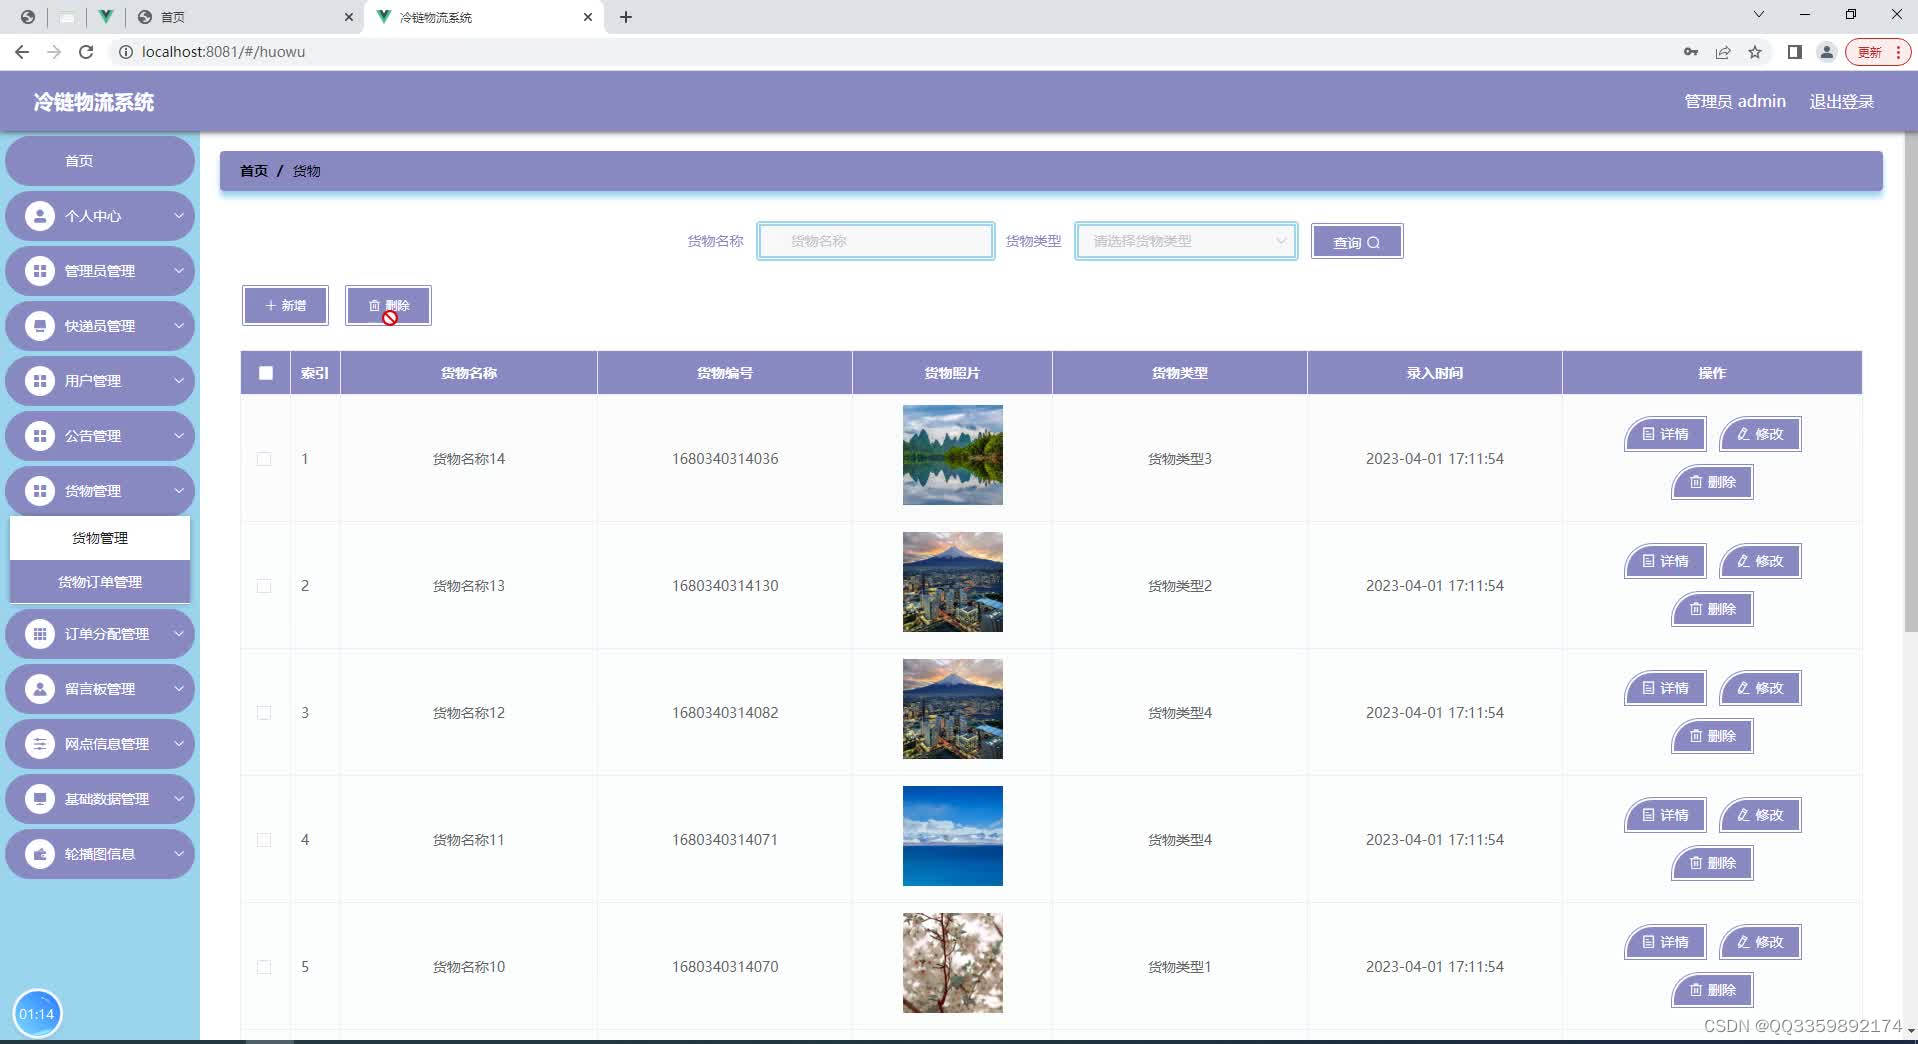This screenshot has width=1918, height=1044.
Task: Go to 首页 in the sidebar
Action: [x=100, y=161]
